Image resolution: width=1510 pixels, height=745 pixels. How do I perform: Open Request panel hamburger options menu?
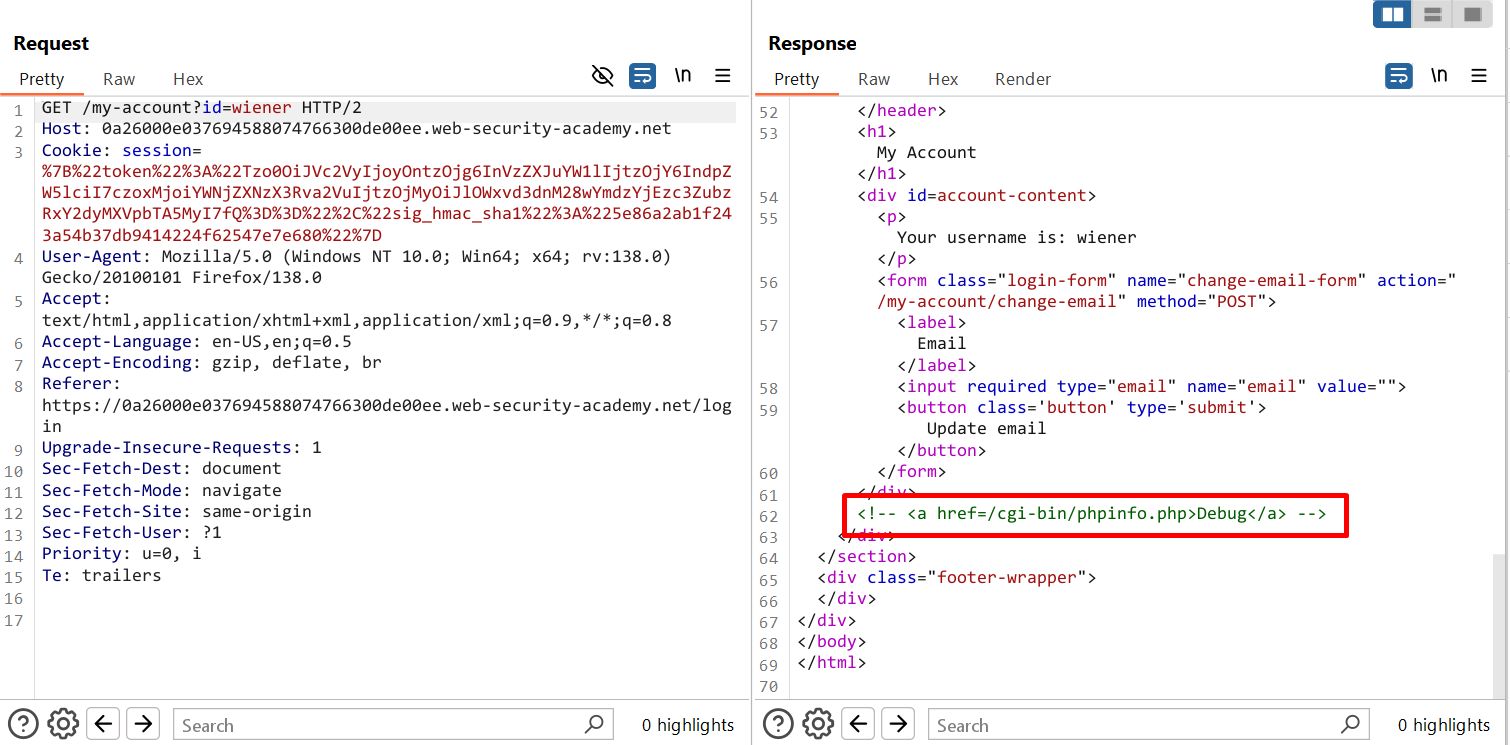pos(722,76)
